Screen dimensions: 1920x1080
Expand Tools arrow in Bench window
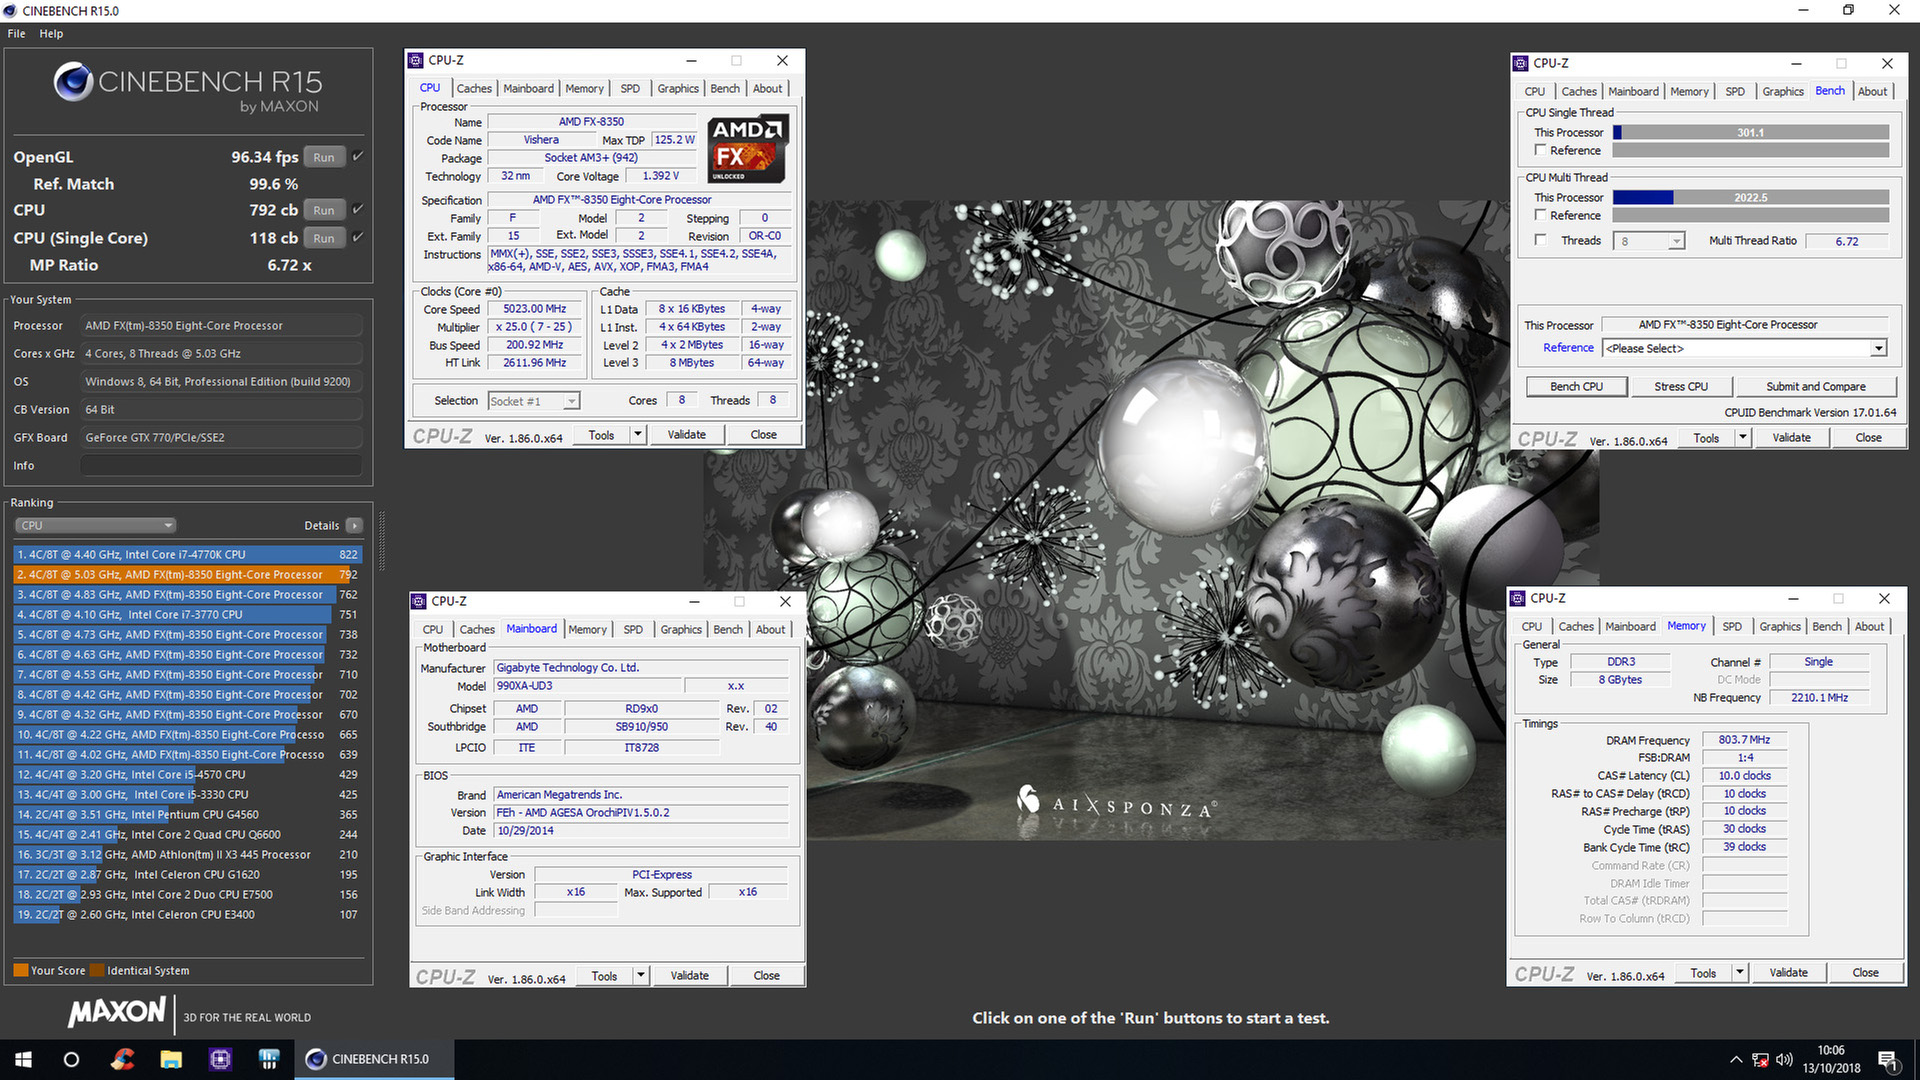1743,438
